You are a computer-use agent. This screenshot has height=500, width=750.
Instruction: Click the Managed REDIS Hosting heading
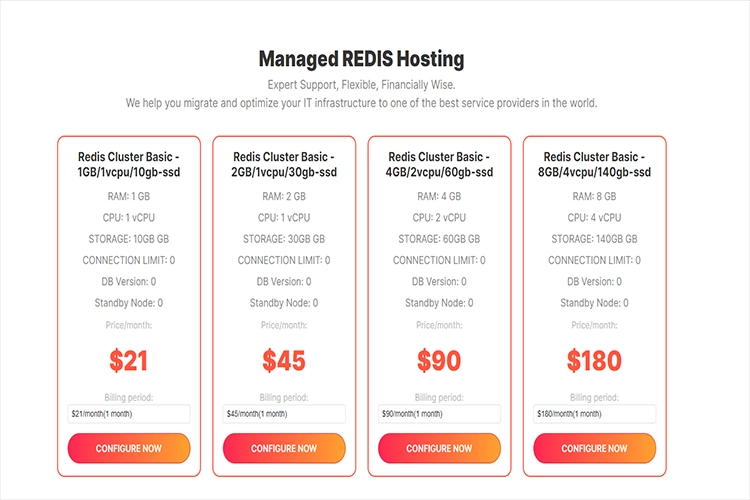pos(361,59)
